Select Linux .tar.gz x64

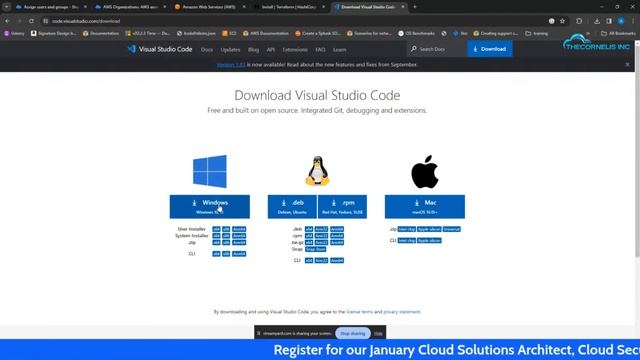pyautogui.click(x=309, y=242)
